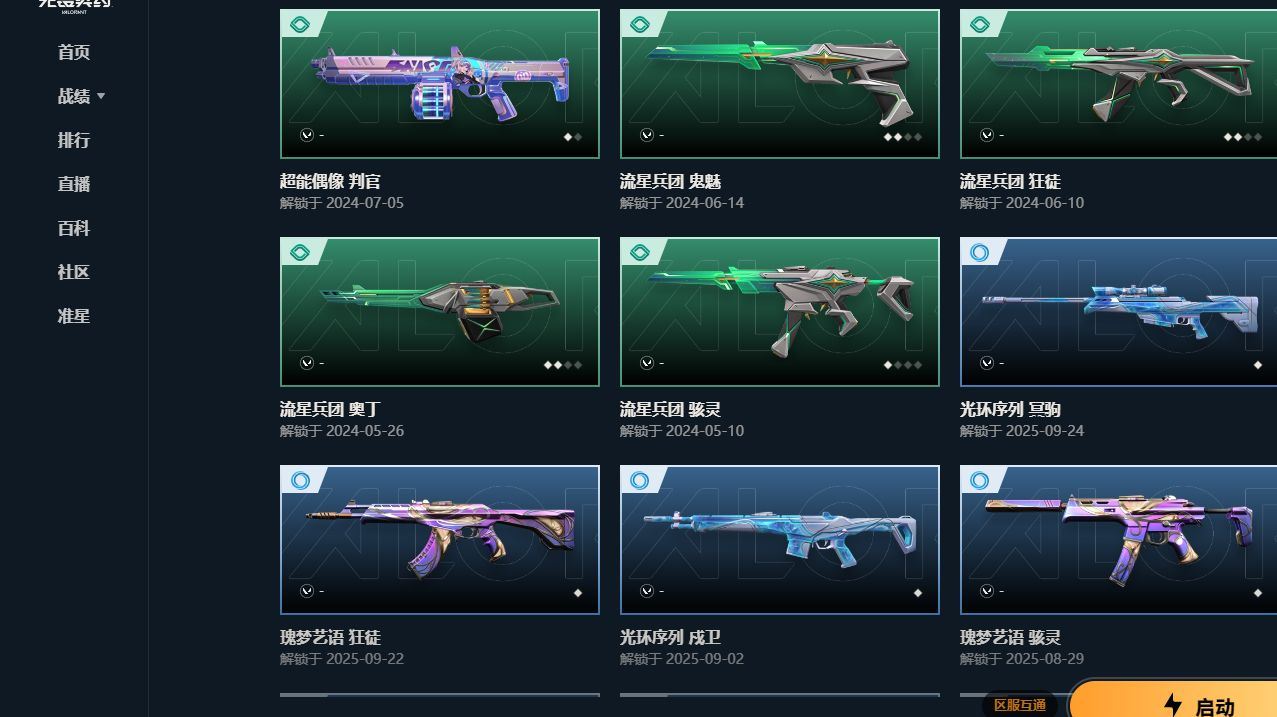Image resolution: width=1277 pixels, height=717 pixels.
Task: Go to the 排行 section
Action: pyautogui.click(x=74, y=140)
